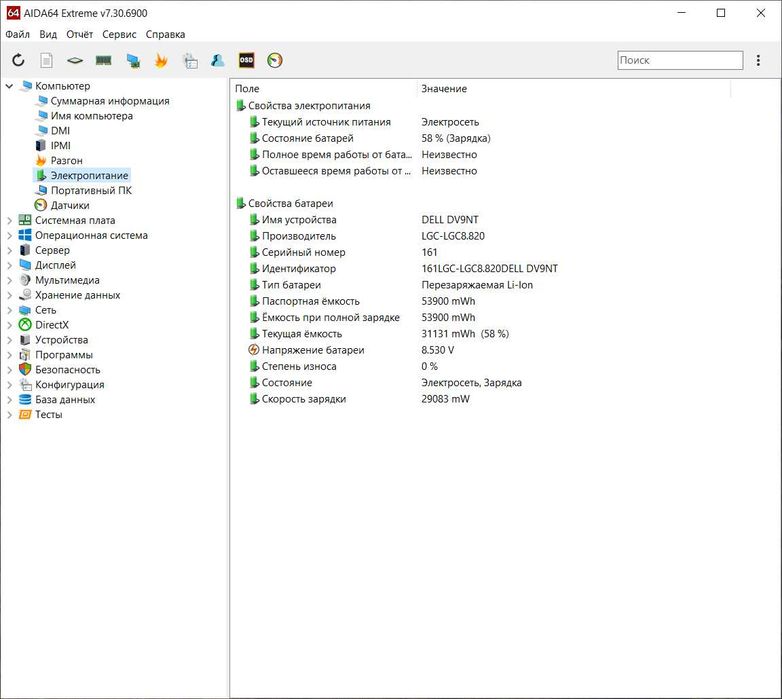Image resolution: width=782 pixels, height=699 pixels.
Task: Open the Сервис menu
Action: (119, 34)
